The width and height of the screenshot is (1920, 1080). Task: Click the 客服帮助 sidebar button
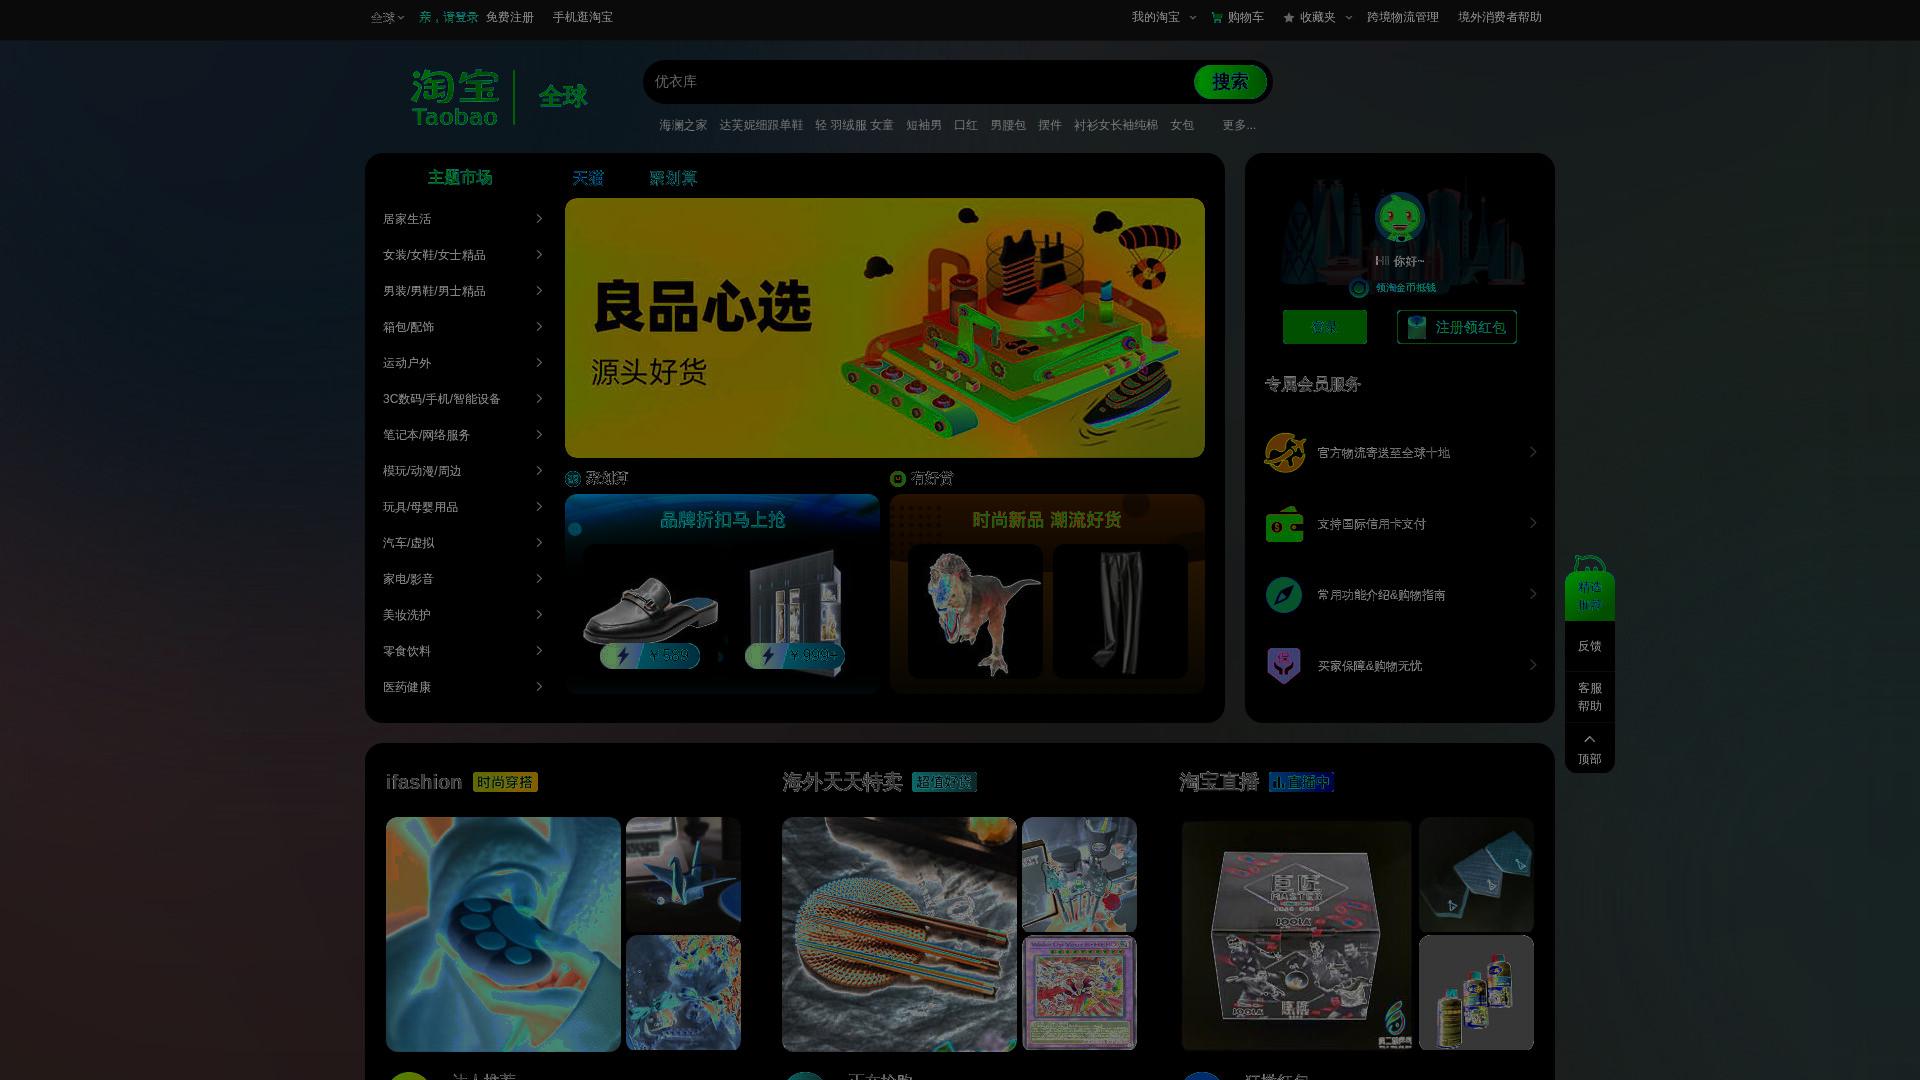(1590, 697)
